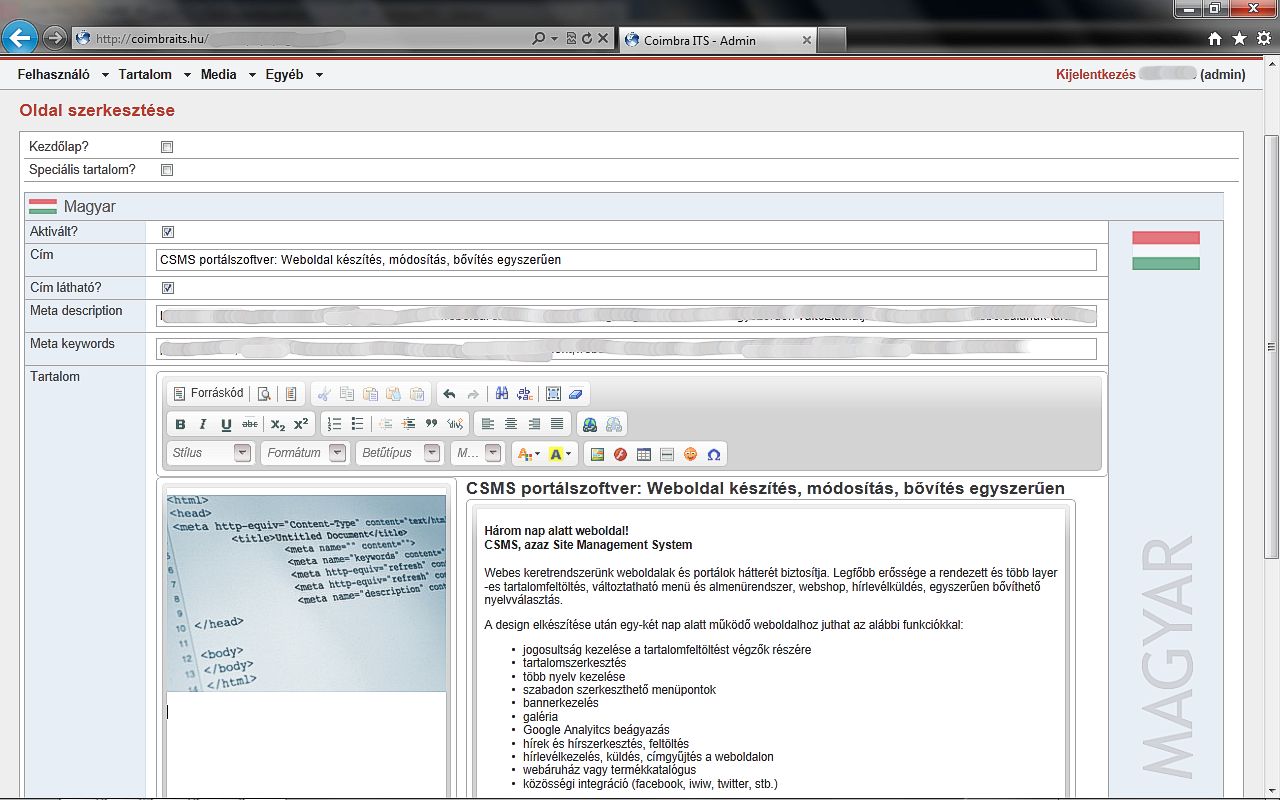Center align the text
The height and width of the screenshot is (800, 1280).
(x=511, y=424)
